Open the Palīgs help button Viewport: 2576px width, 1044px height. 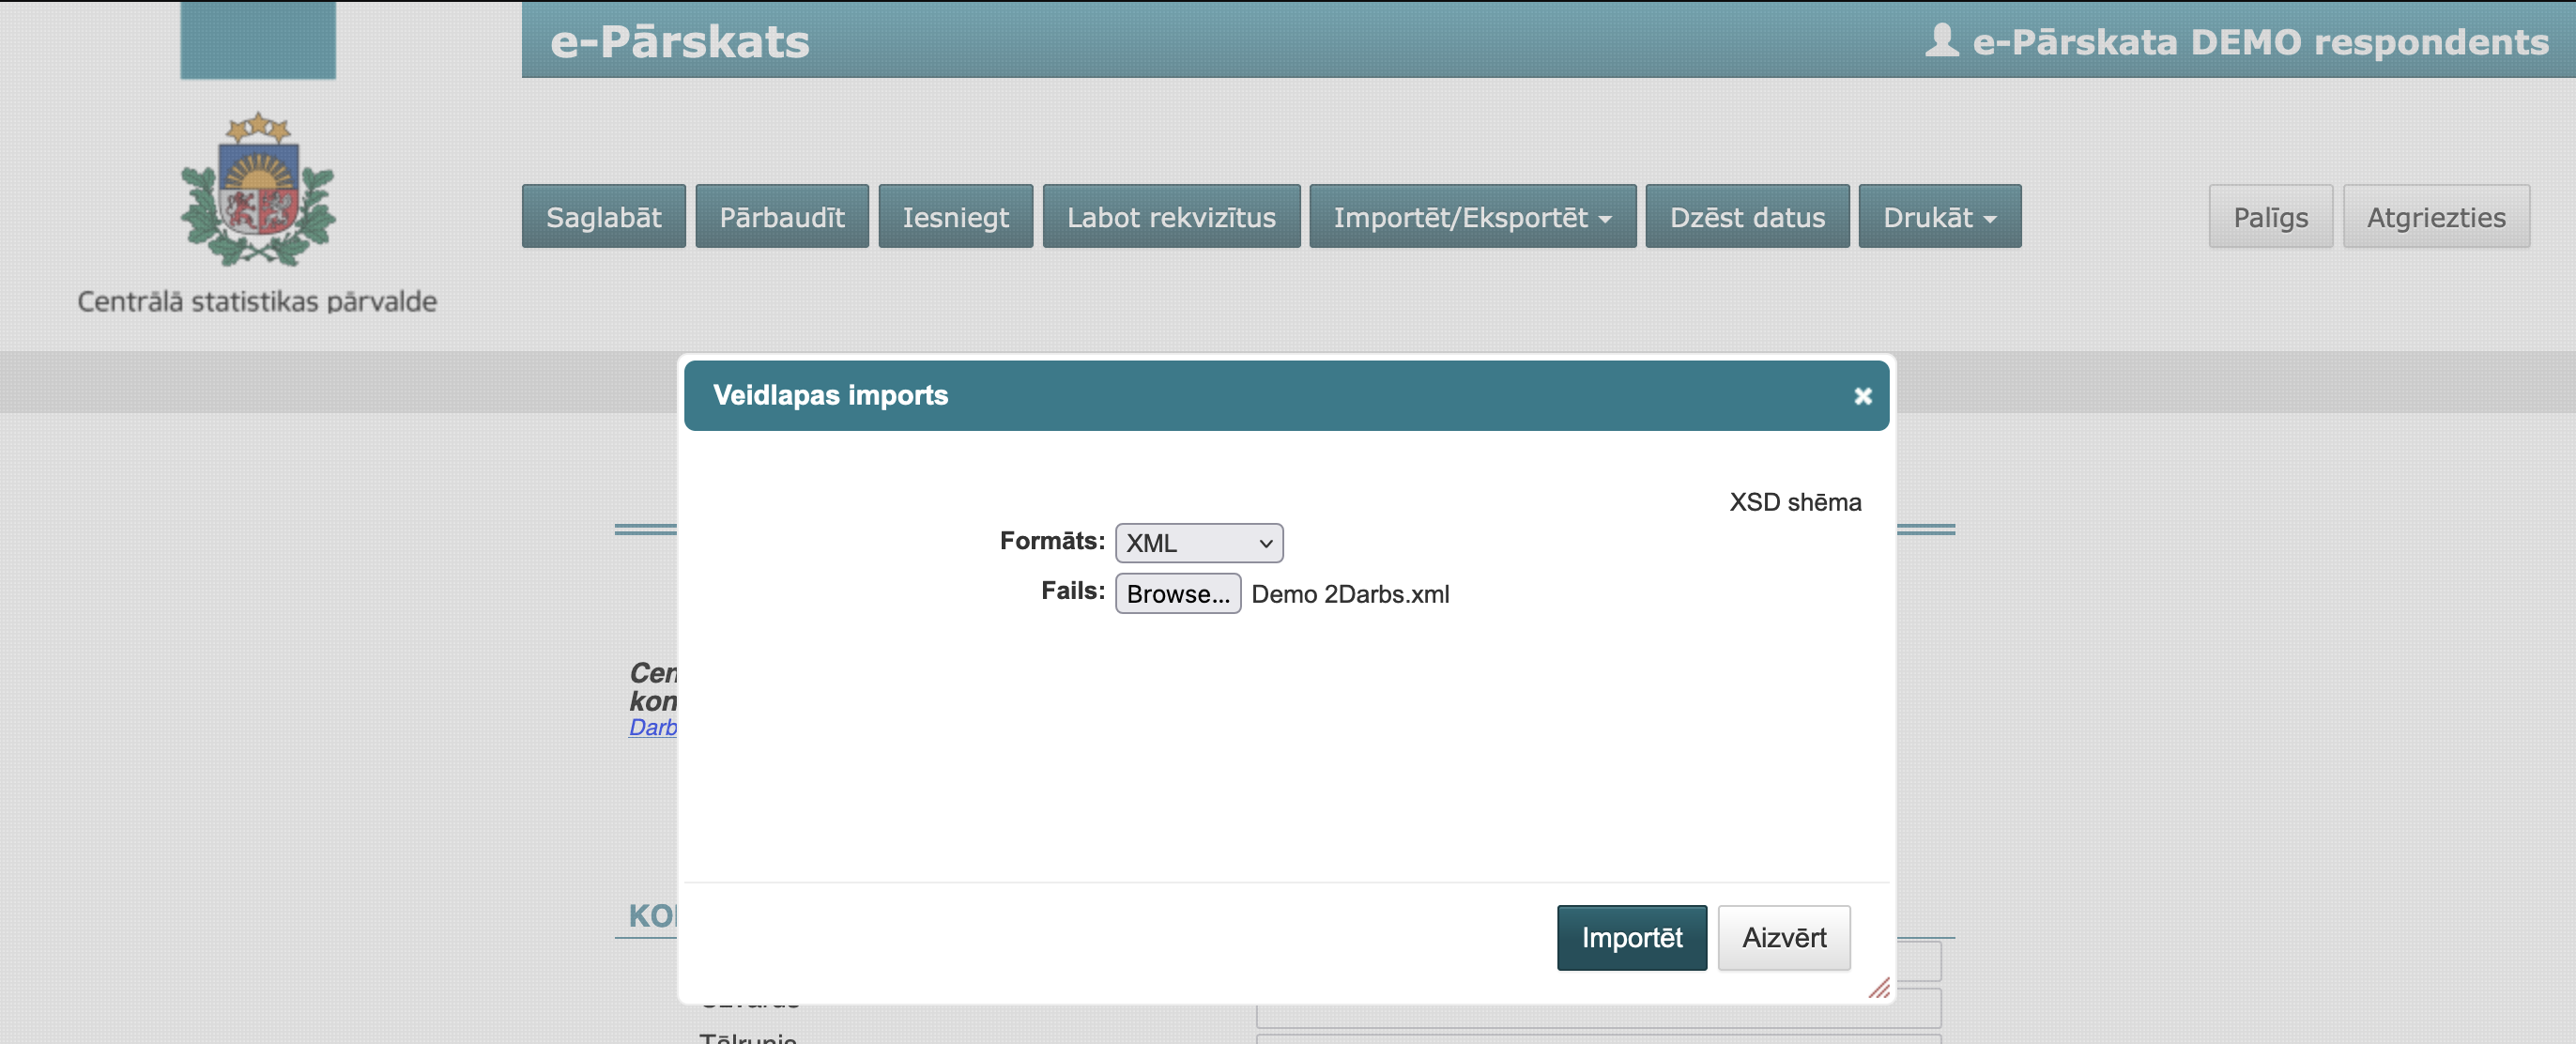point(2269,217)
